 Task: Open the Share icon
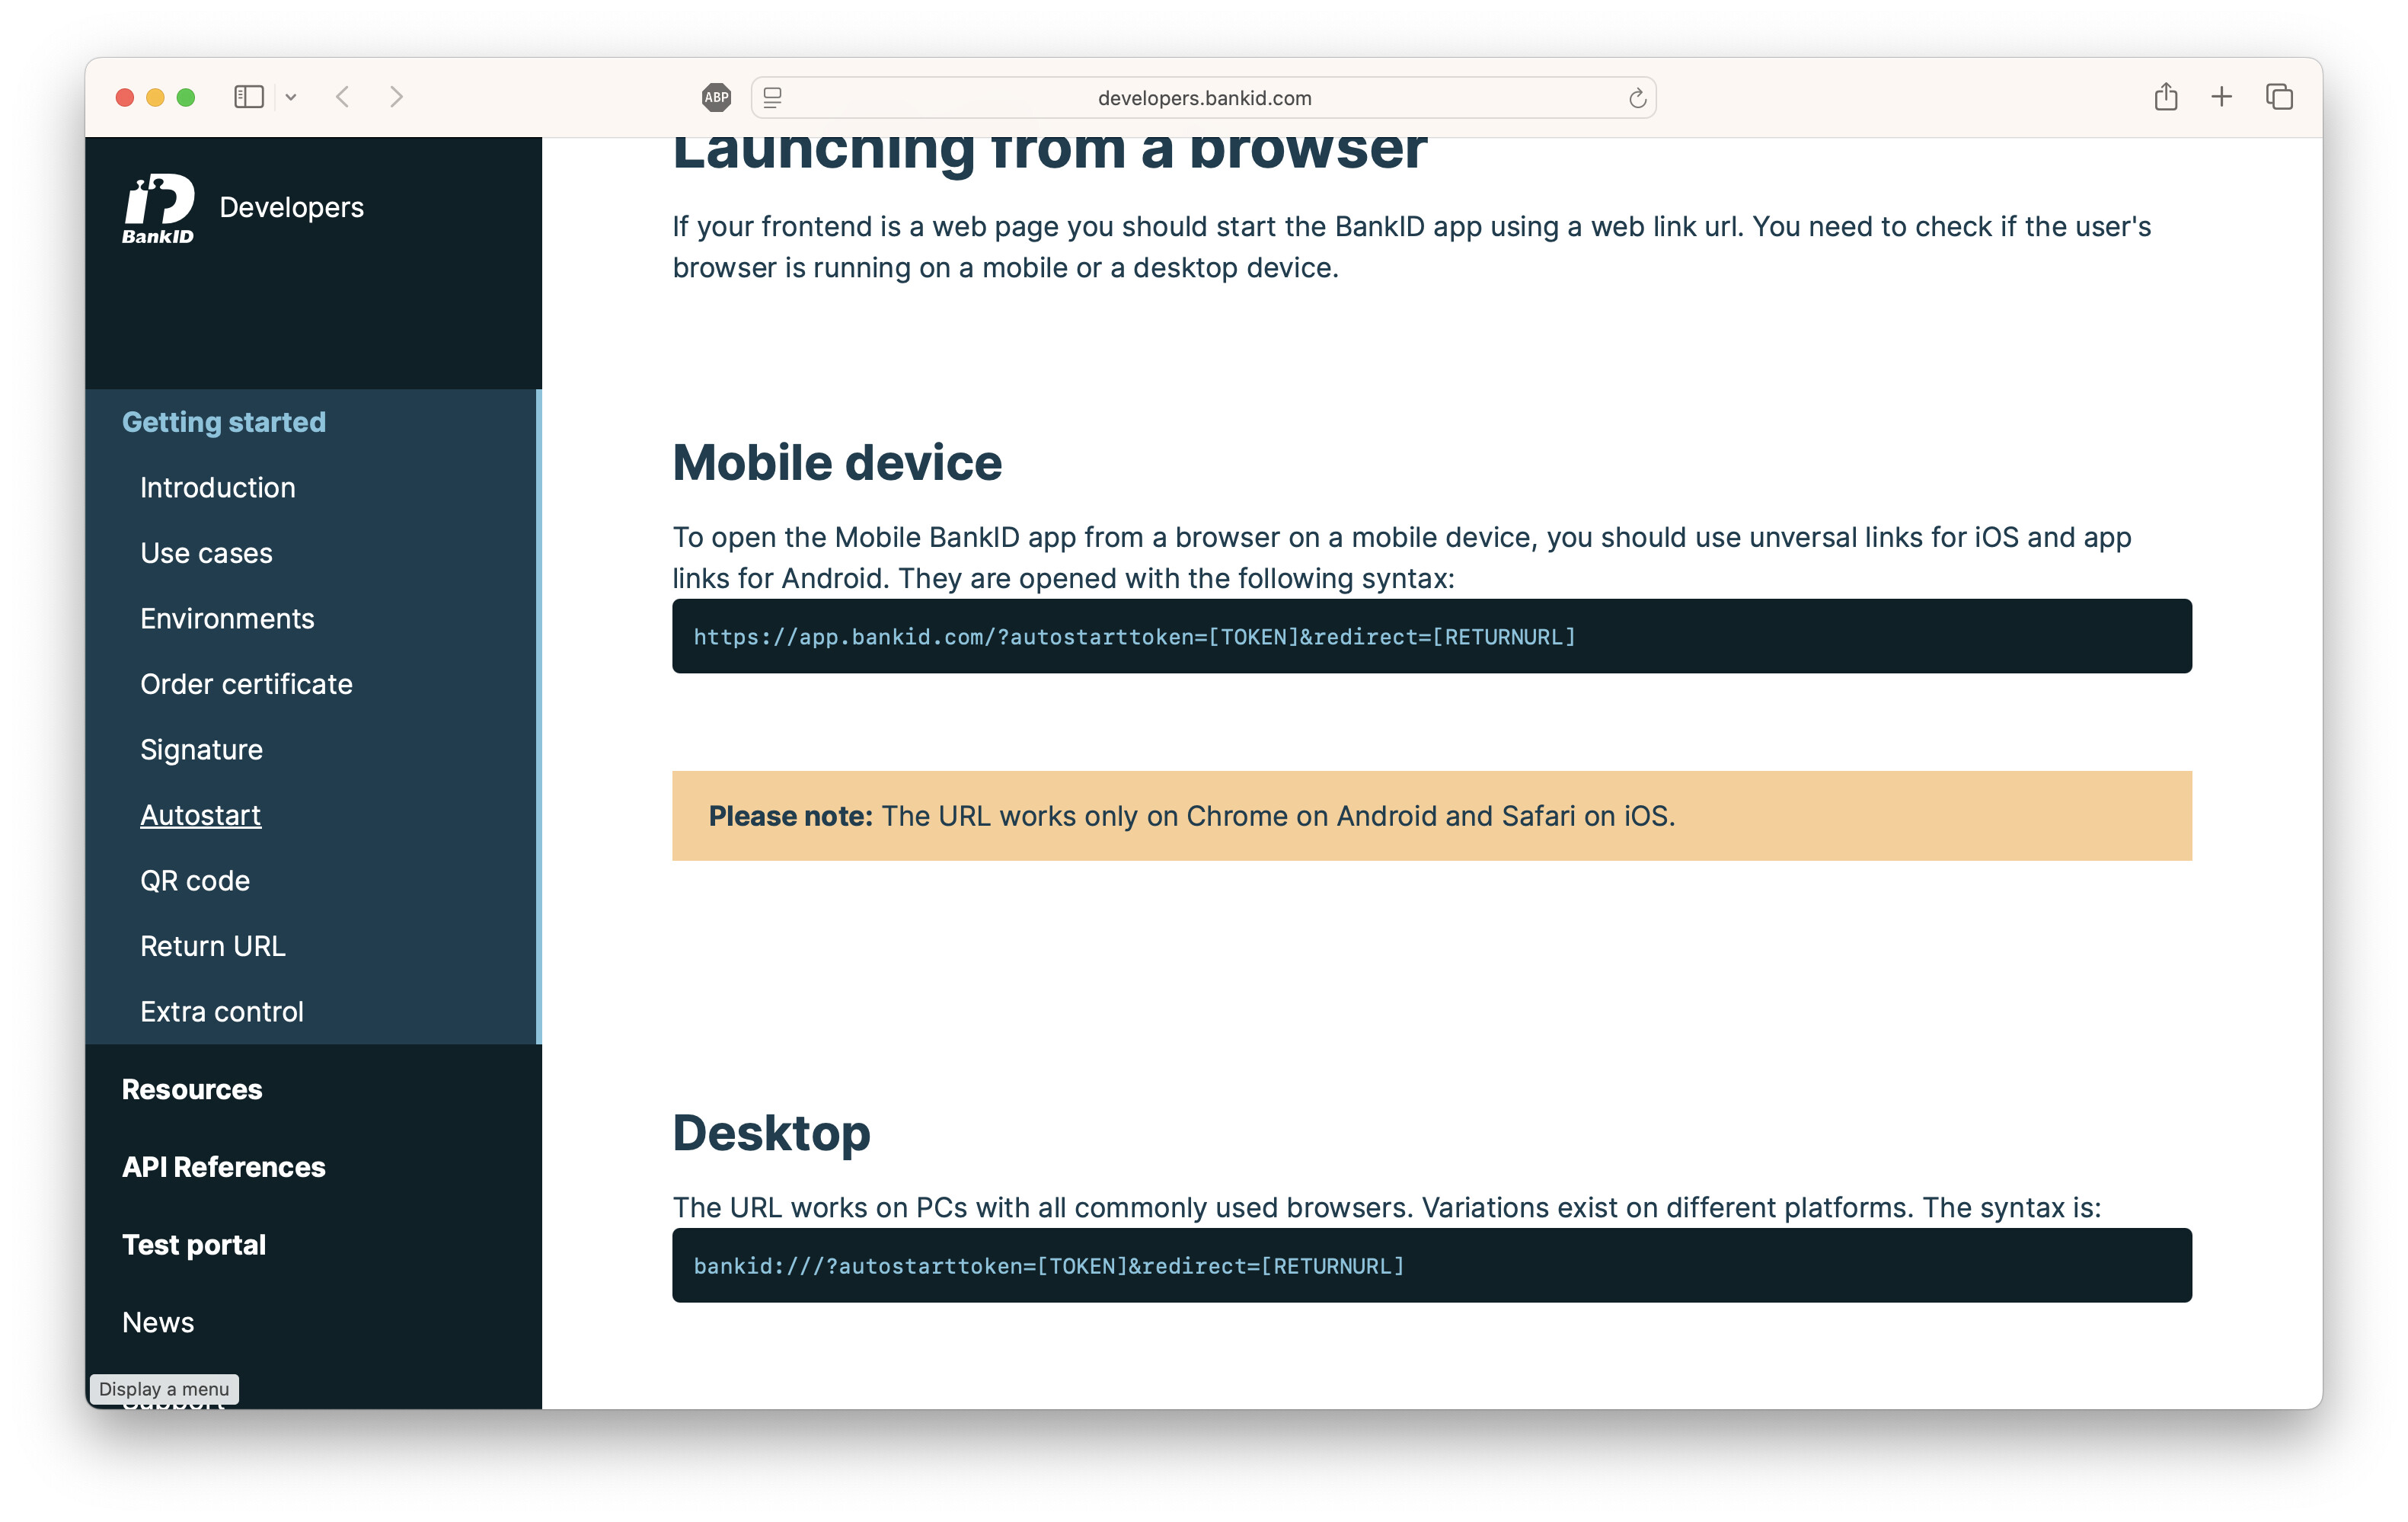coord(2166,97)
